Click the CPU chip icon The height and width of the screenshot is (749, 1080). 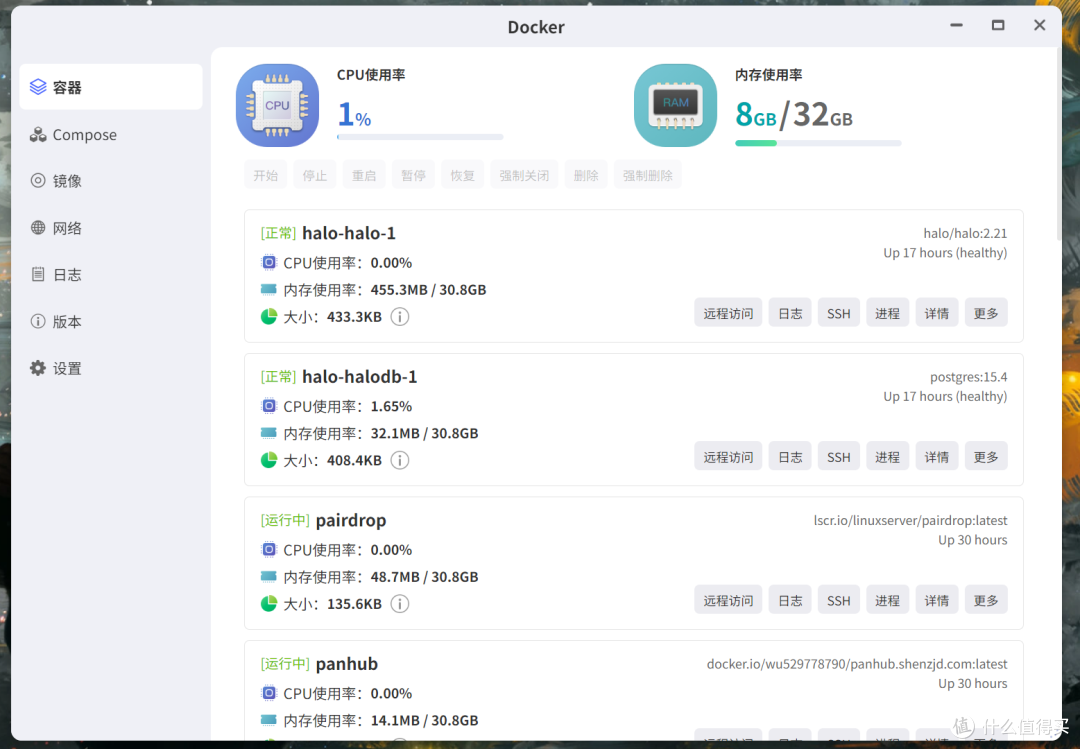tap(277, 105)
